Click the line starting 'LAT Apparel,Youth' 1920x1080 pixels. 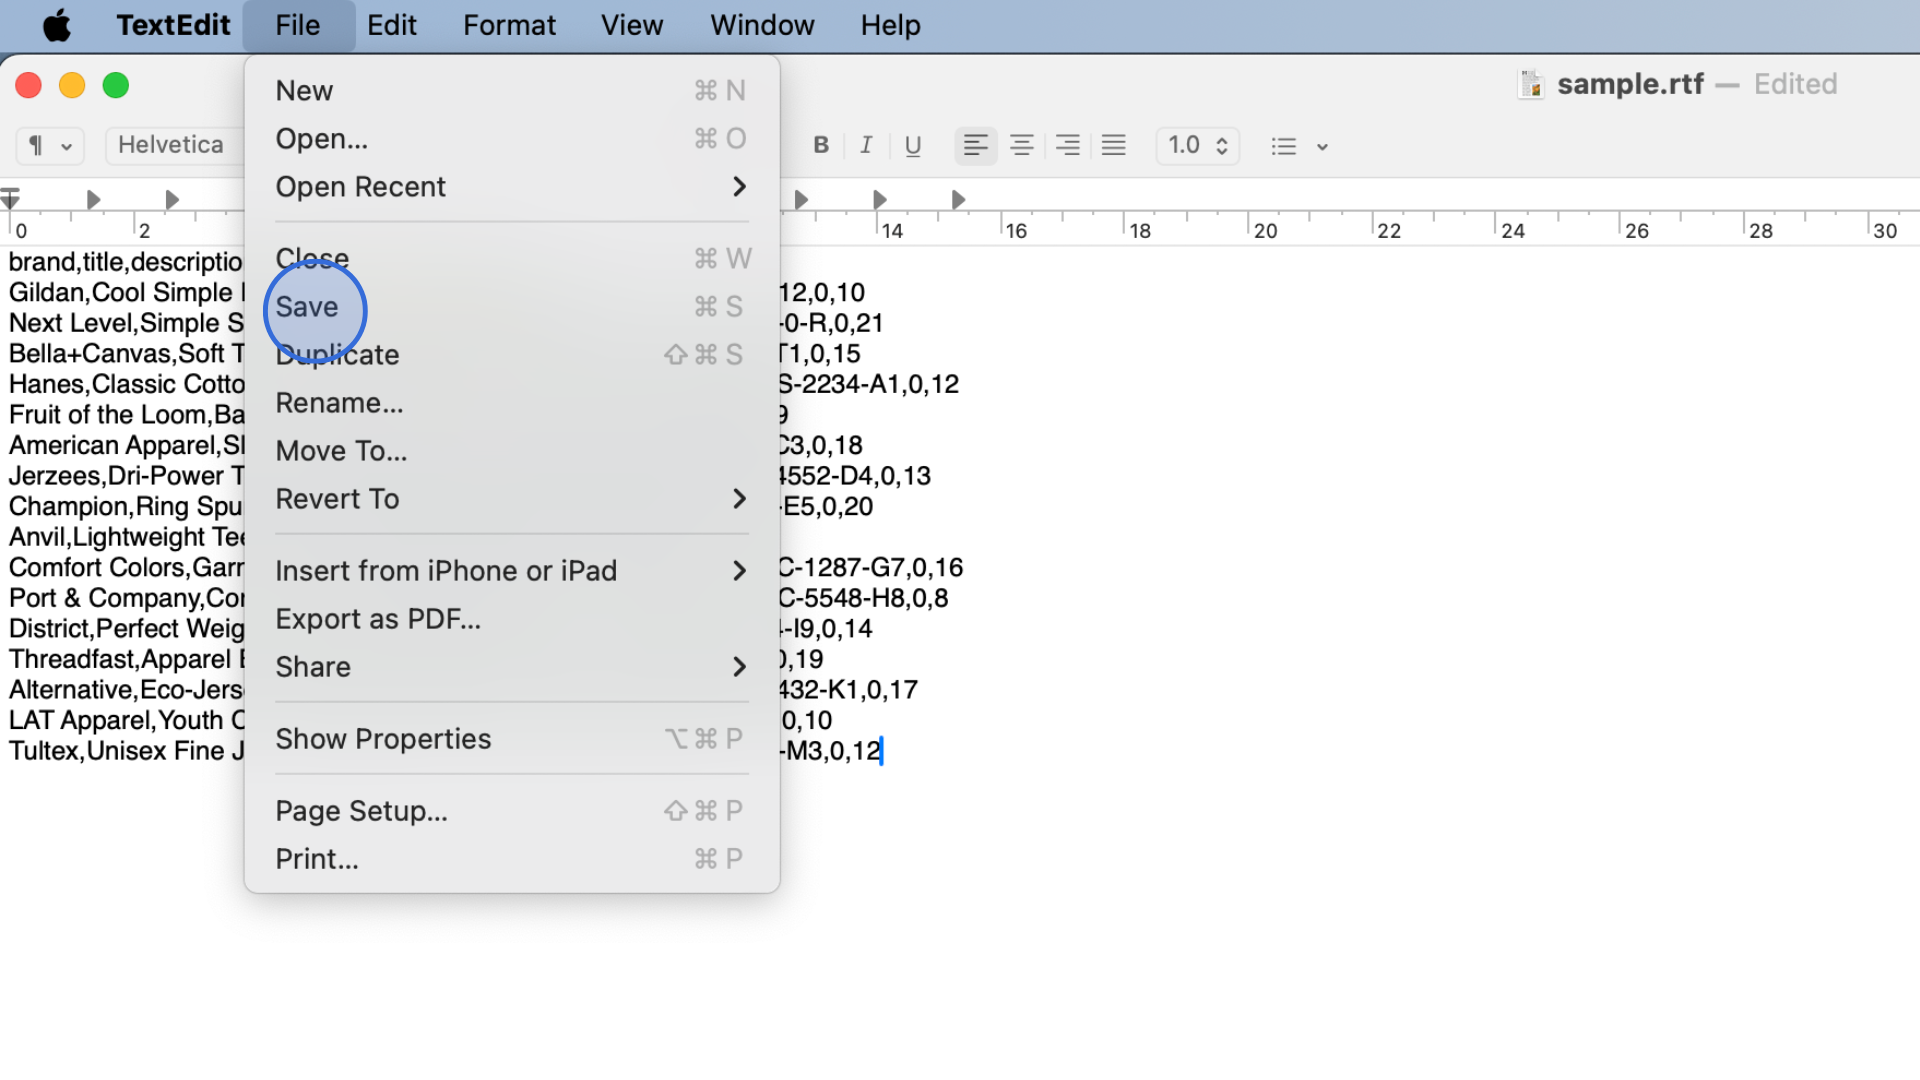coord(126,721)
